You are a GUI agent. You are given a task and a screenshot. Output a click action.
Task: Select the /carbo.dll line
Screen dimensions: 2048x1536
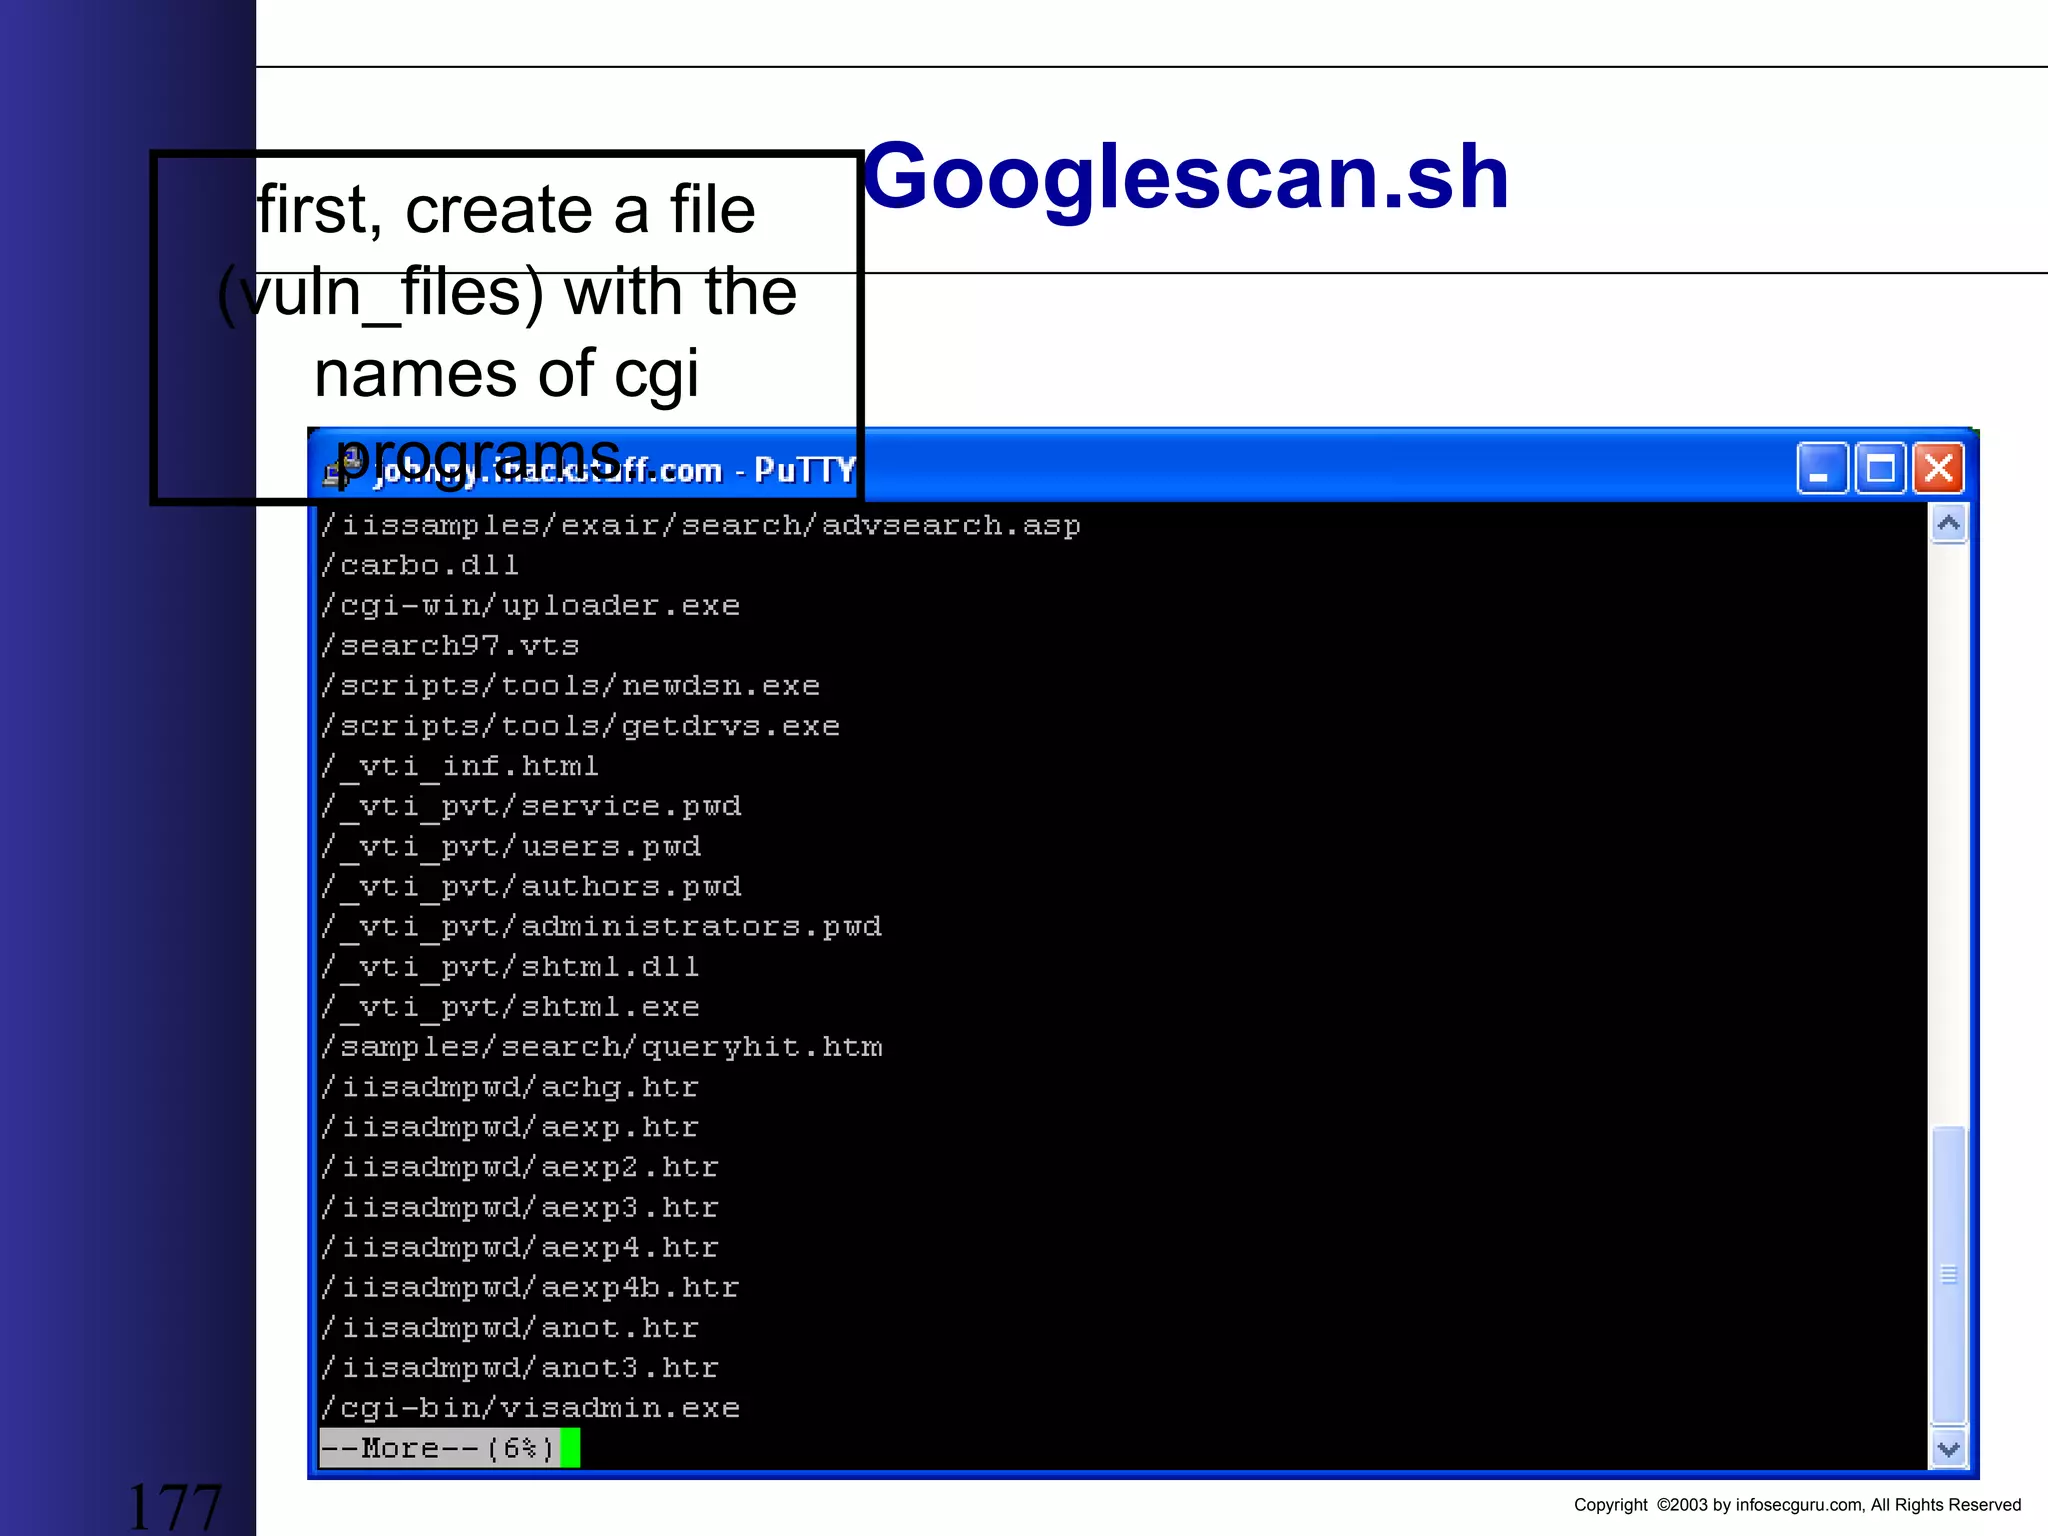point(420,566)
